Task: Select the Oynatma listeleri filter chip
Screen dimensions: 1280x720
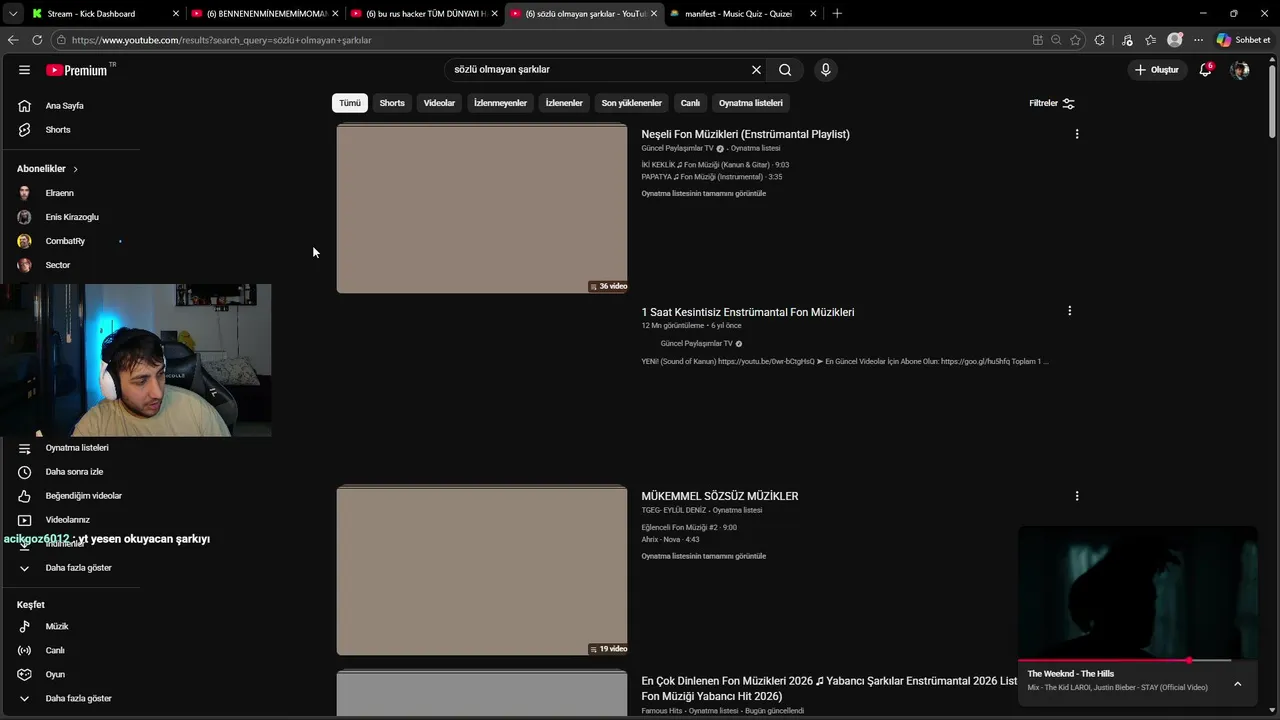Action: tap(751, 103)
